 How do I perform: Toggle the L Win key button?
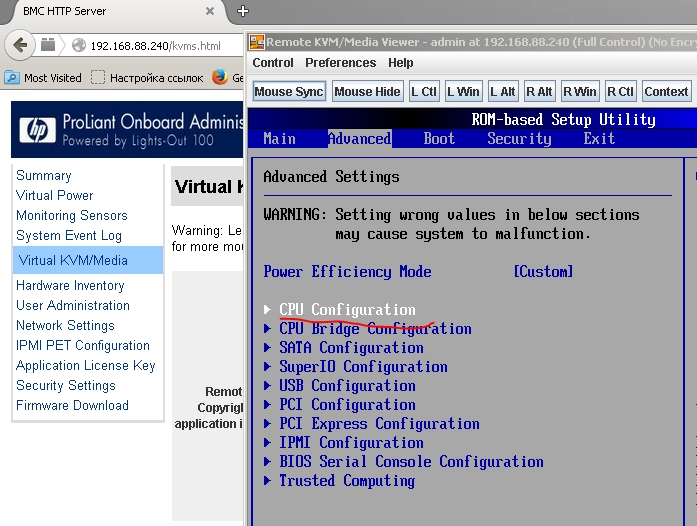click(x=463, y=92)
